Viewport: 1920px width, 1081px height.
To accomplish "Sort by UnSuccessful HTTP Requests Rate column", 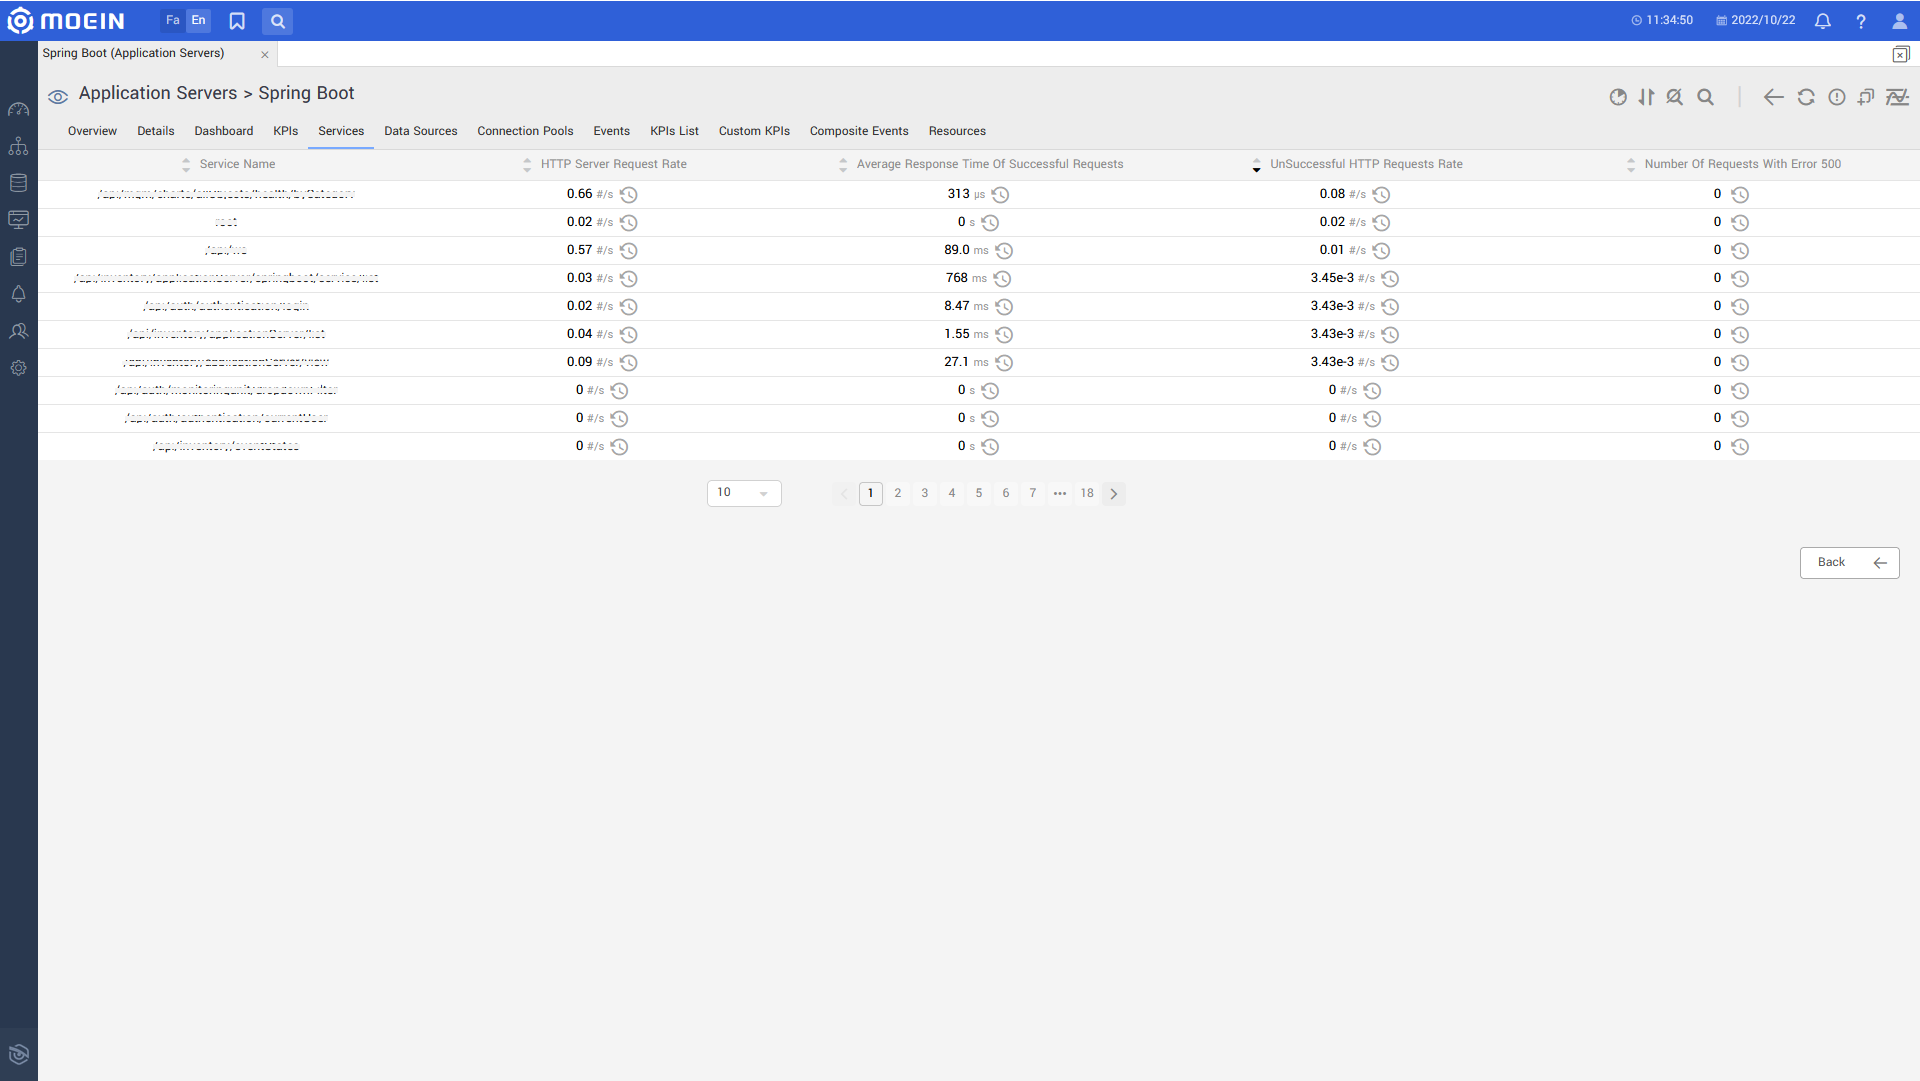I will click(1257, 165).
